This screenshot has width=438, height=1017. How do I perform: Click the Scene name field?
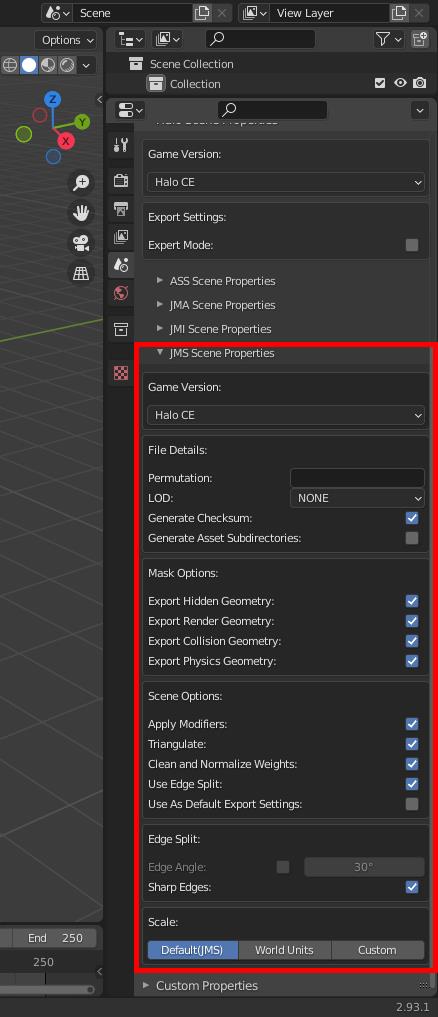coord(133,13)
